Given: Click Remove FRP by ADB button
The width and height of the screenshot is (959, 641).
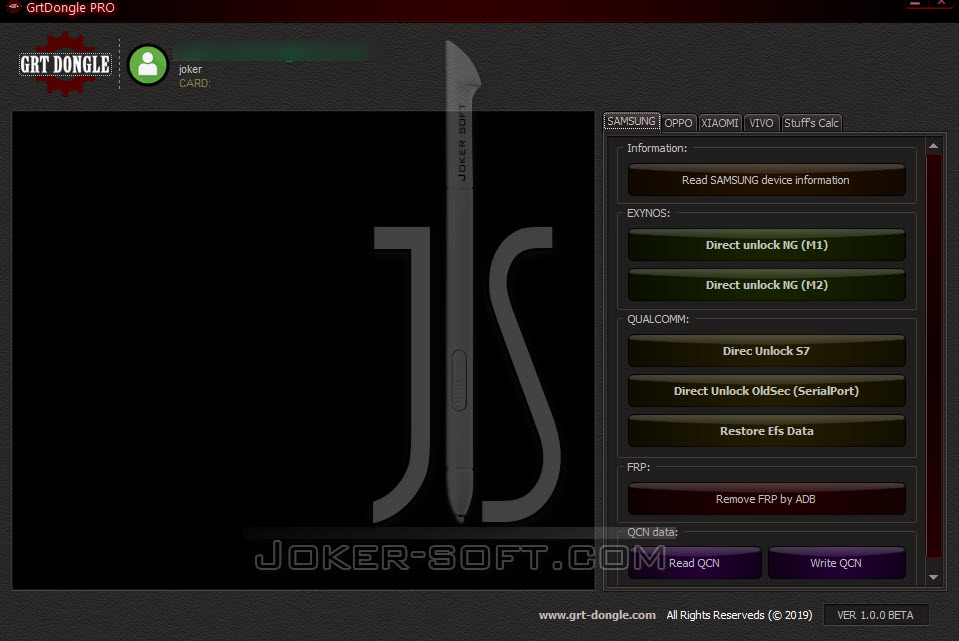Looking at the screenshot, I should (x=766, y=499).
